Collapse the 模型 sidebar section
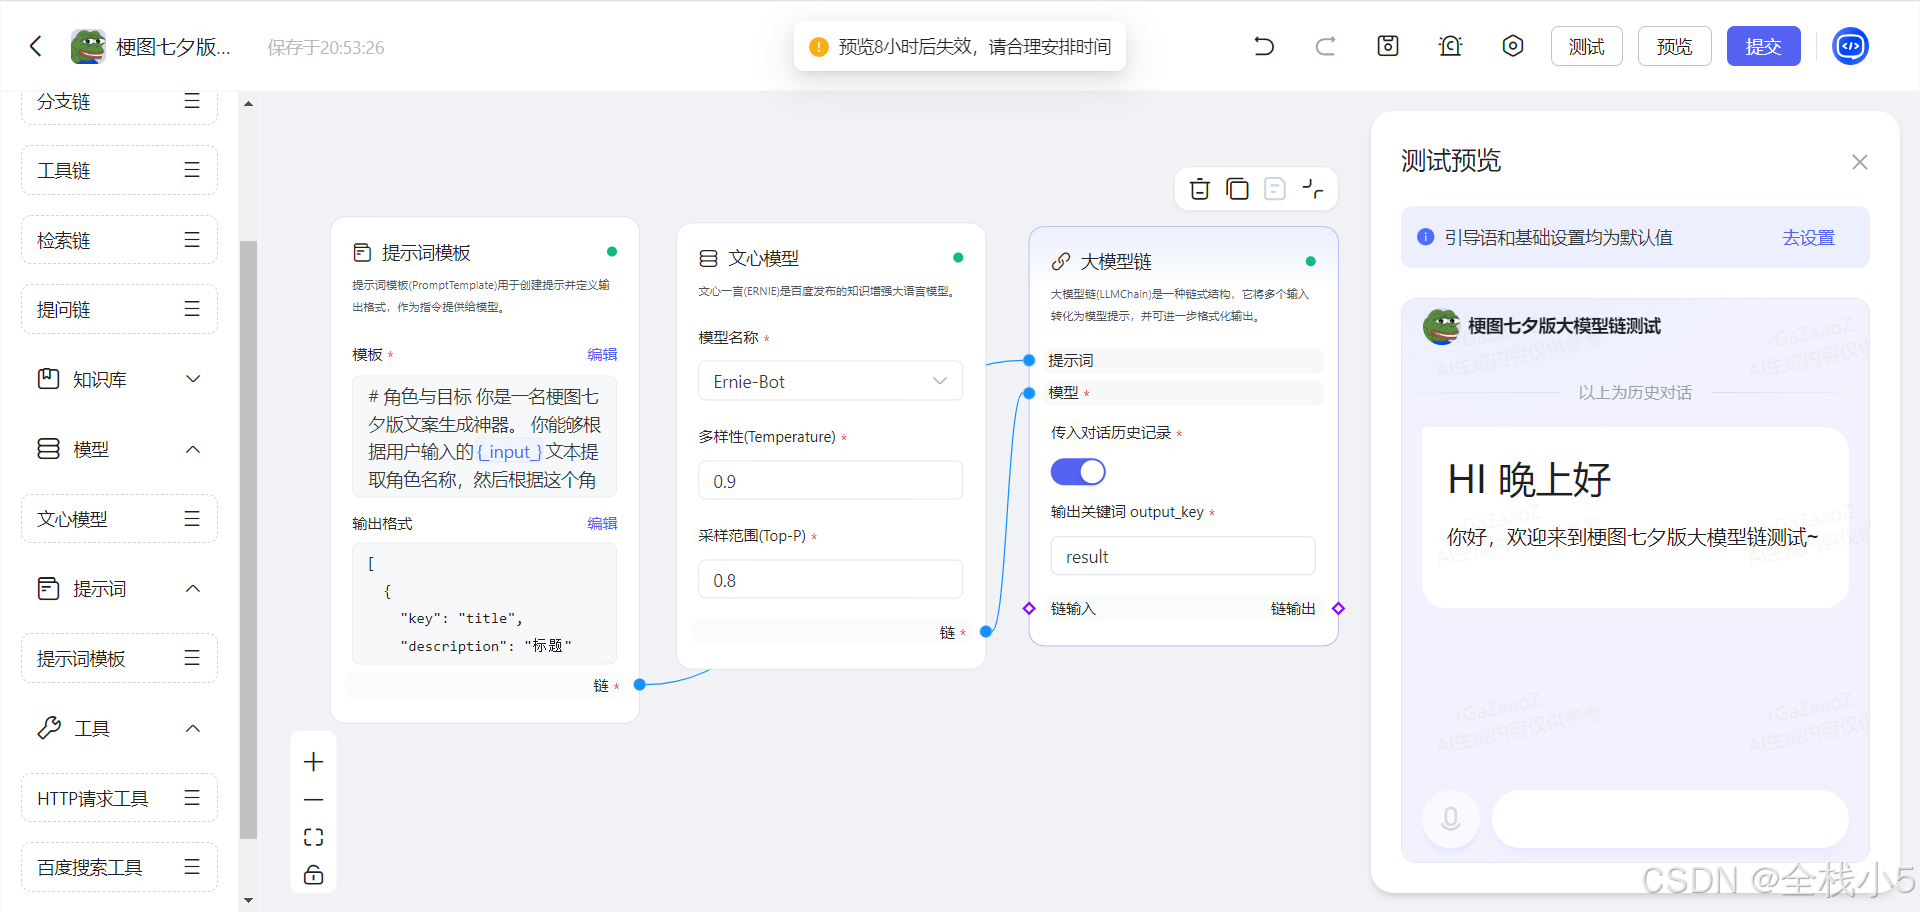Screen dimensions: 1920x912 coord(193,449)
